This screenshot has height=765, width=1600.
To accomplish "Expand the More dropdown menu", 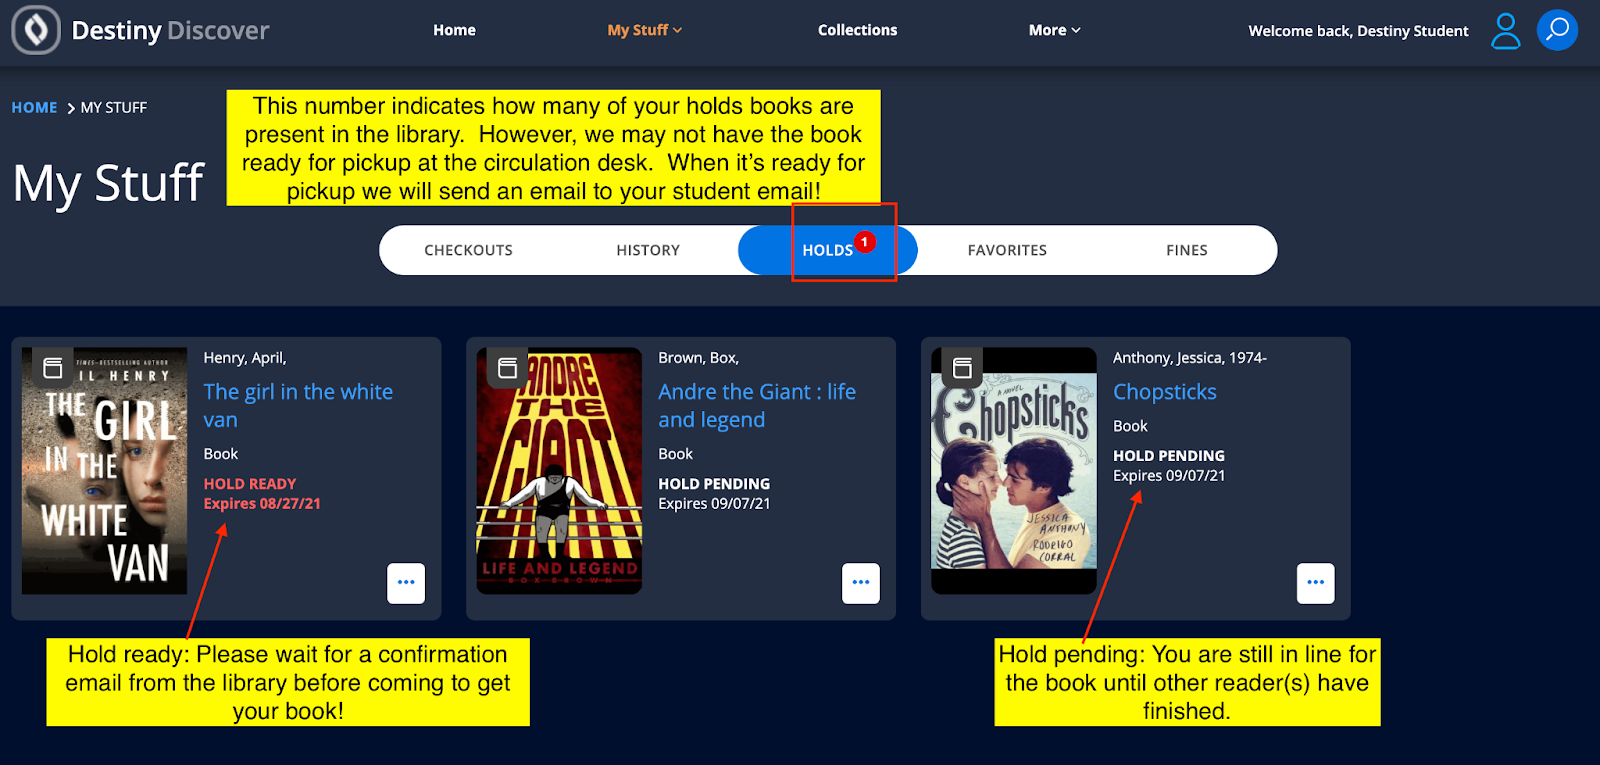I will pyautogui.click(x=1055, y=30).
